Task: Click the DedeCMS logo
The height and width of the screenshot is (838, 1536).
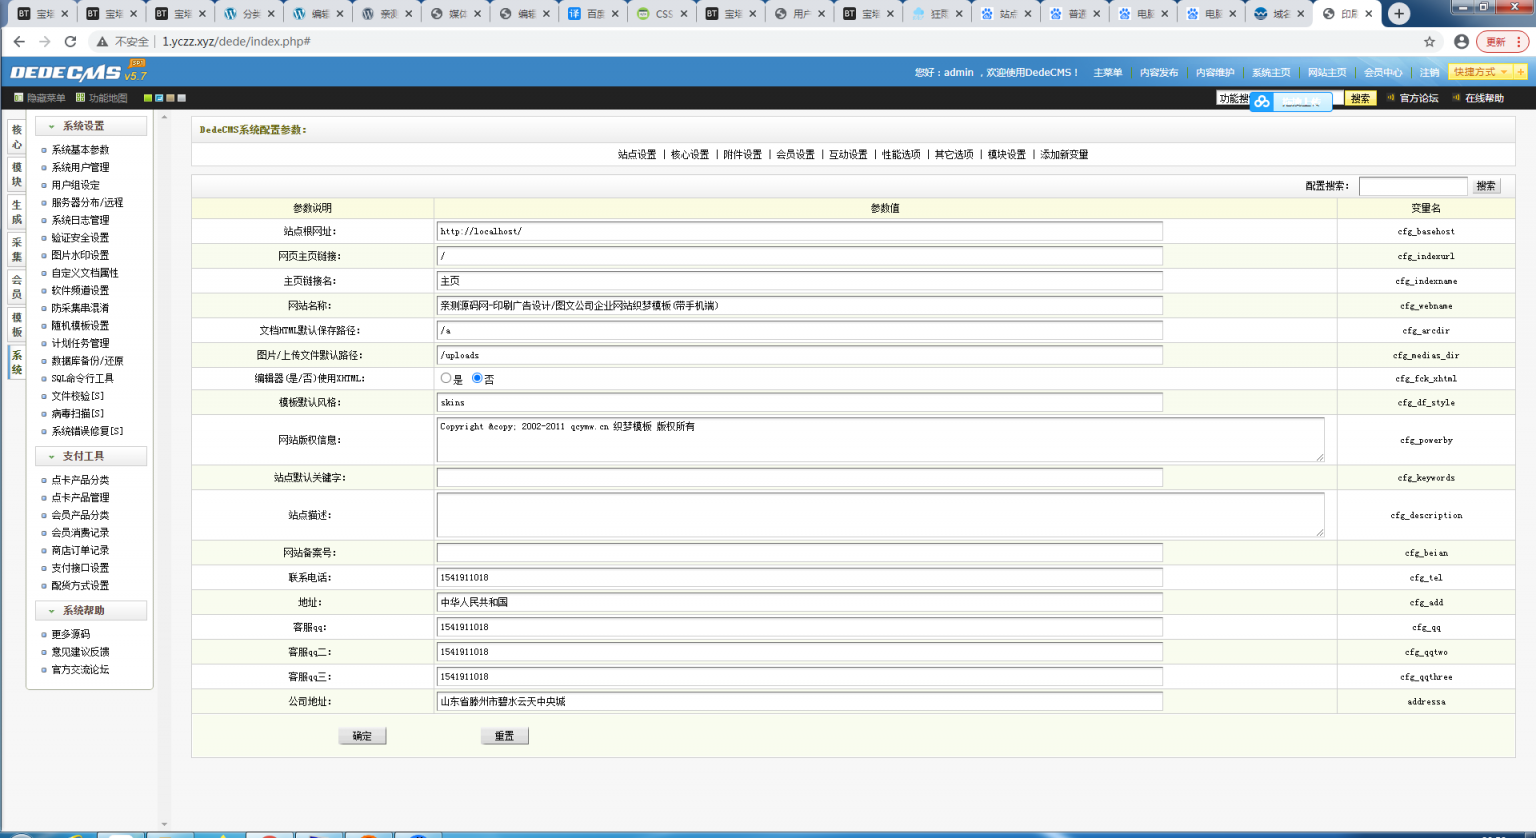Action: (x=77, y=72)
